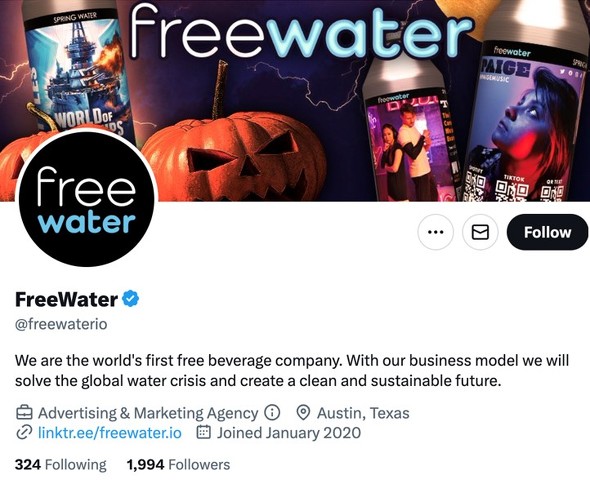Open the info icon beside Advertising & Marketing Agency
The height and width of the screenshot is (484, 590).
[x=272, y=412]
